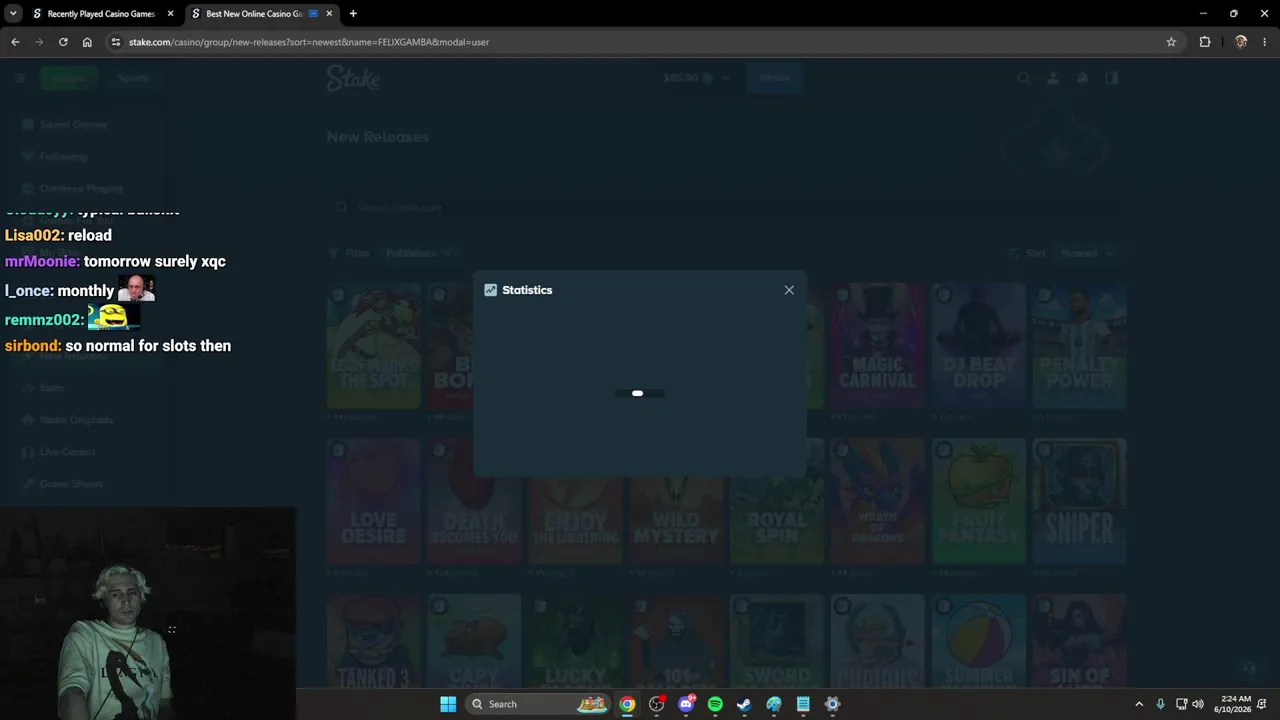Bookmark this page with the star
Screen dimensions: 1280x720
[x=1171, y=42]
